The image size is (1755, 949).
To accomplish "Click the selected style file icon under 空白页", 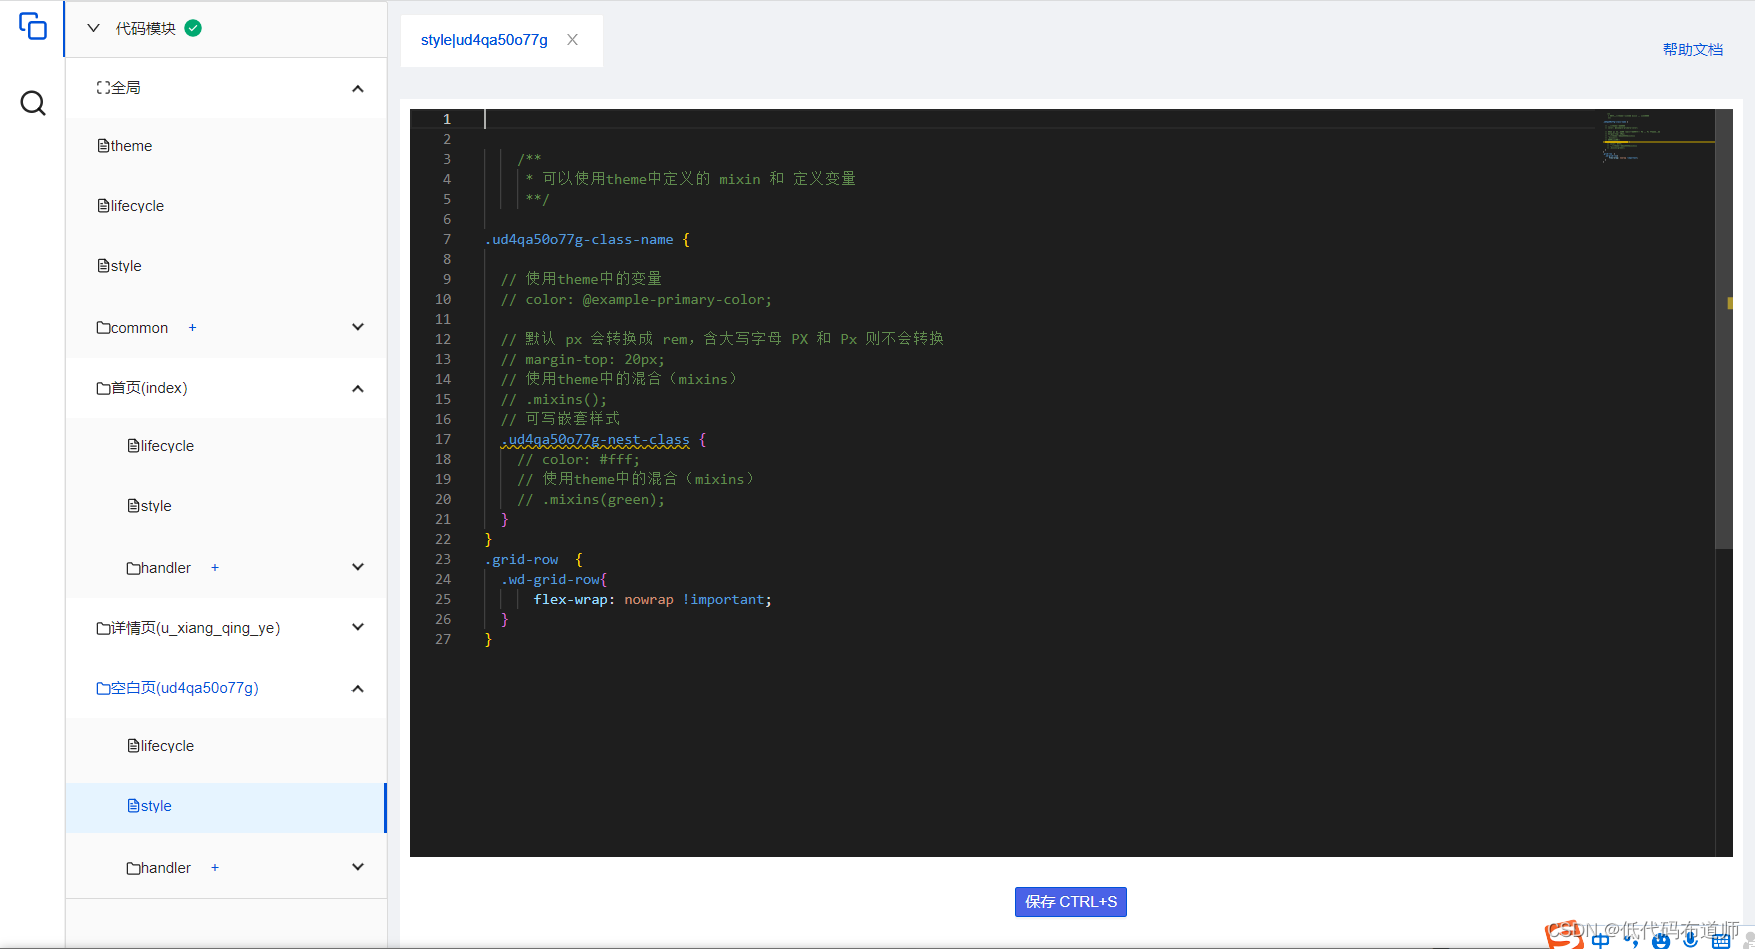I will [133, 806].
